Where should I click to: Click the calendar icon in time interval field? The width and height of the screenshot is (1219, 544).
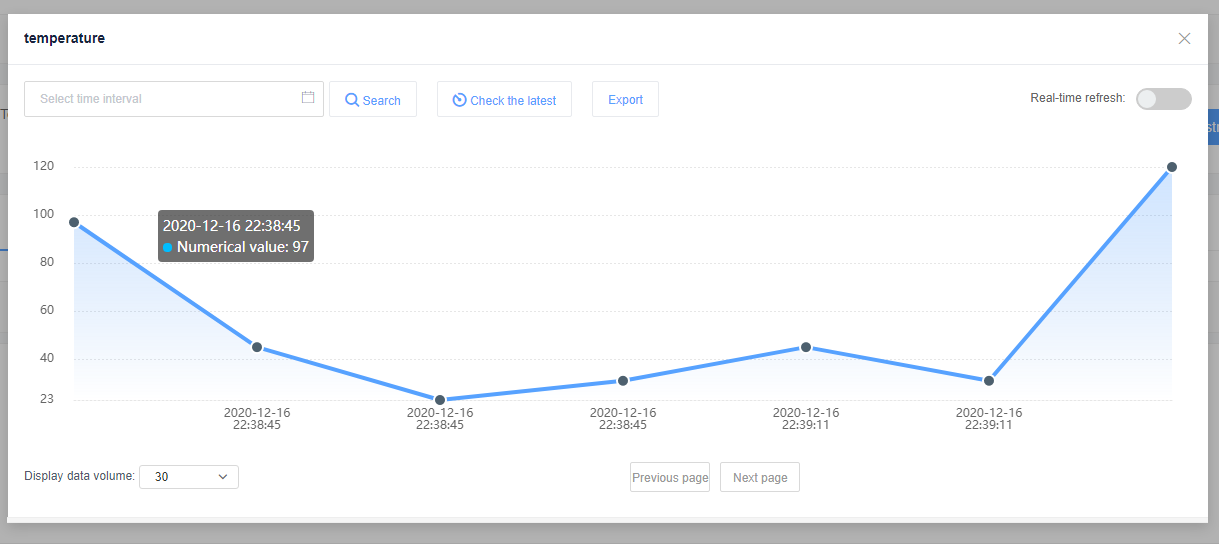(308, 98)
